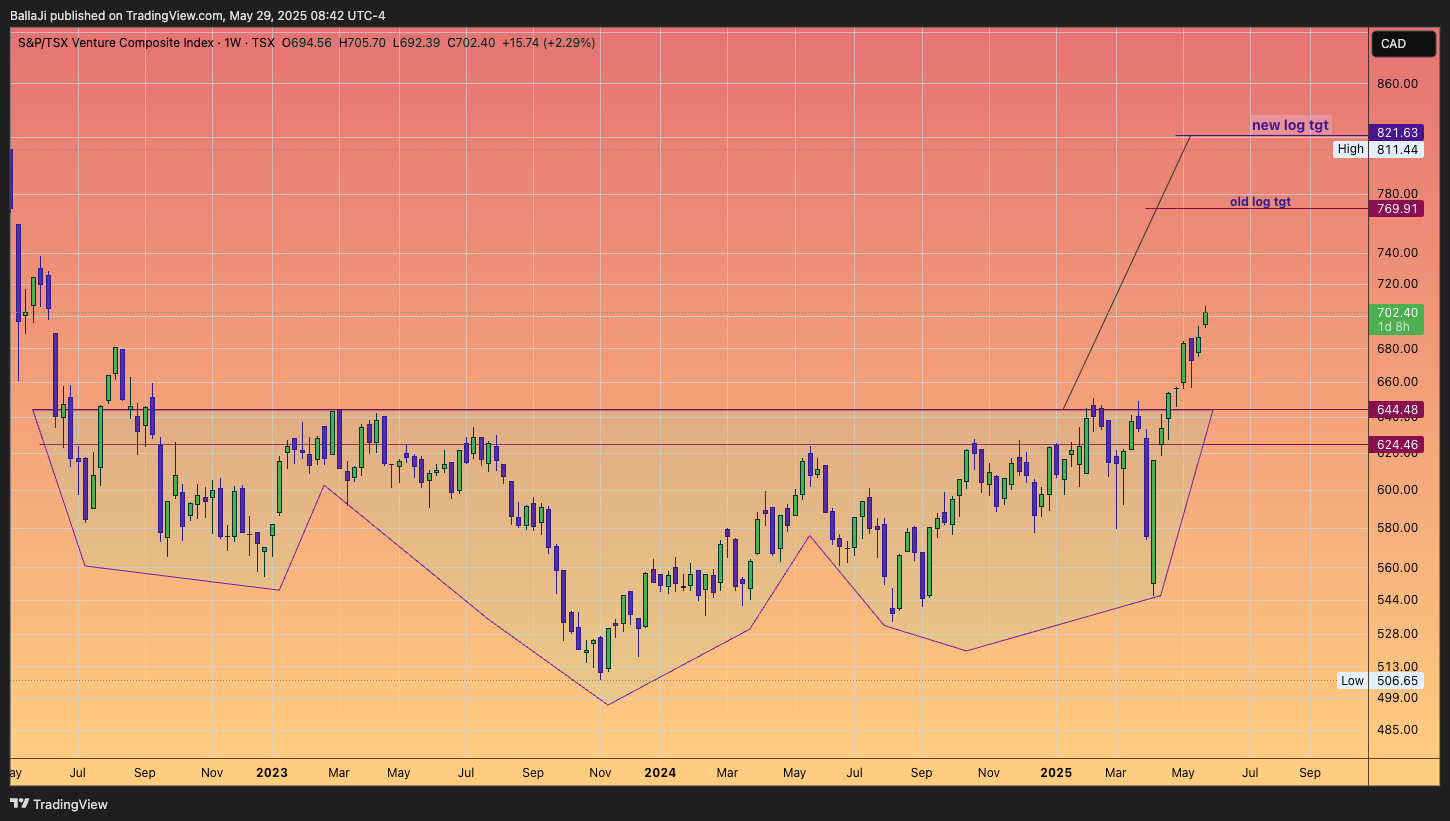
Task: Click the latest weekly candle near 702
Action: pos(1206,317)
